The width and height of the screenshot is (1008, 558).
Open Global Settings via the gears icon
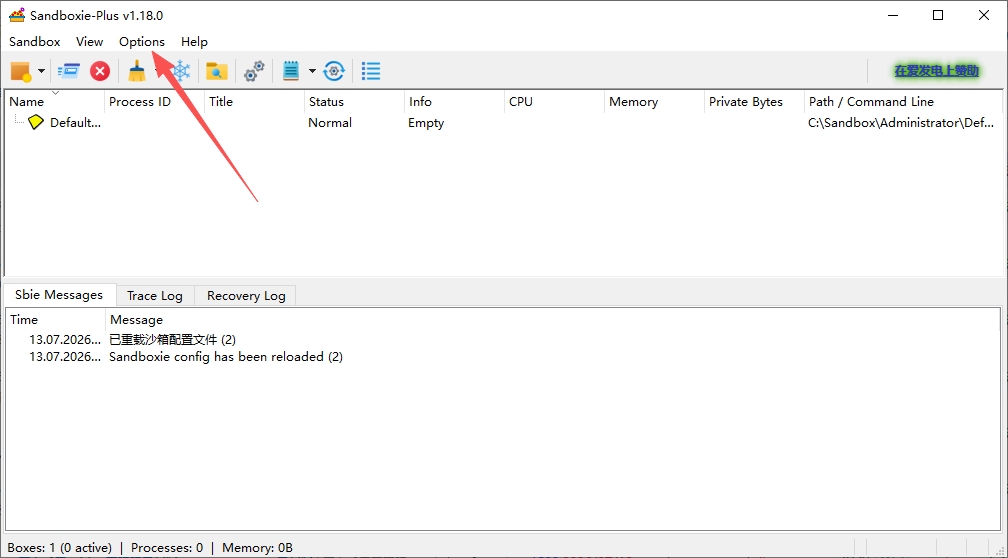click(x=254, y=71)
